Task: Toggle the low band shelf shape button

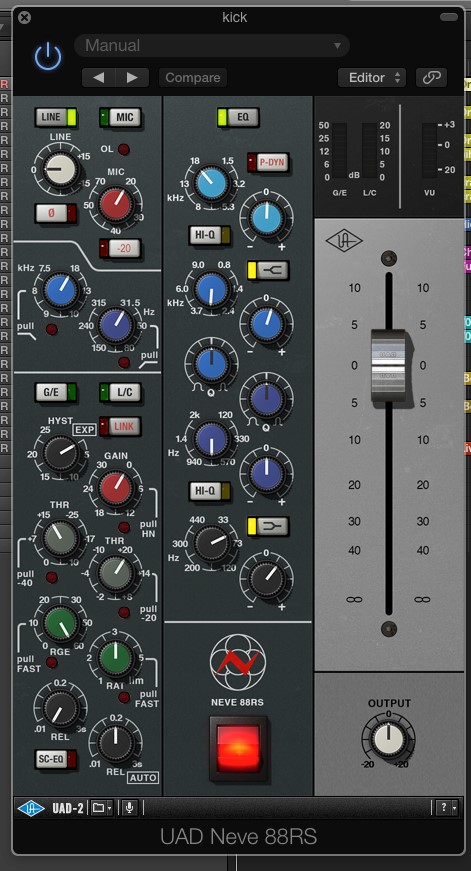Action: [268, 525]
